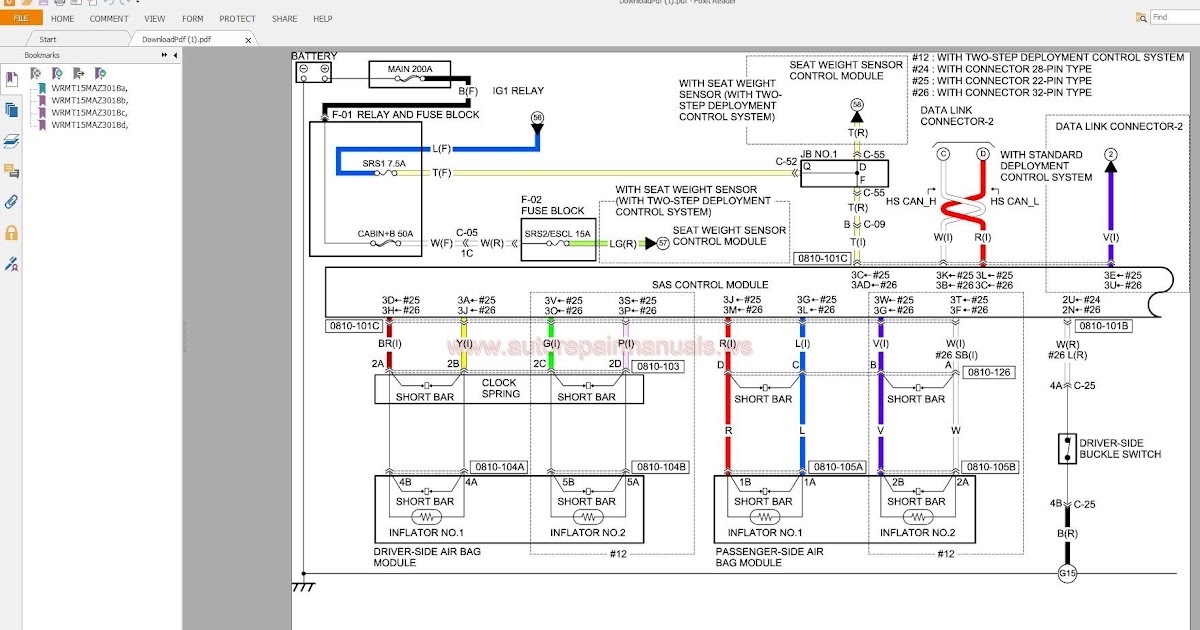The width and height of the screenshot is (1200, 630).
Task: Click the SAS CONTROL MODULE text
Action: click(710, 285)
